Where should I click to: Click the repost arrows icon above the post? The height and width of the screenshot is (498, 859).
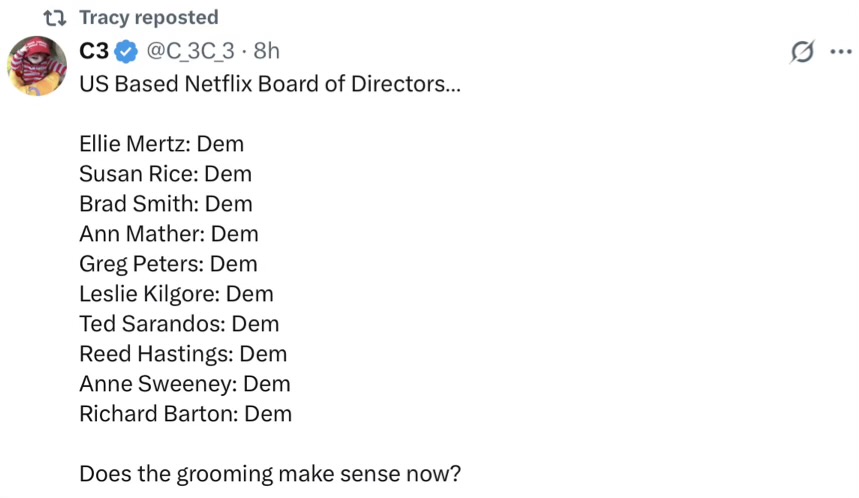[55, 18]
